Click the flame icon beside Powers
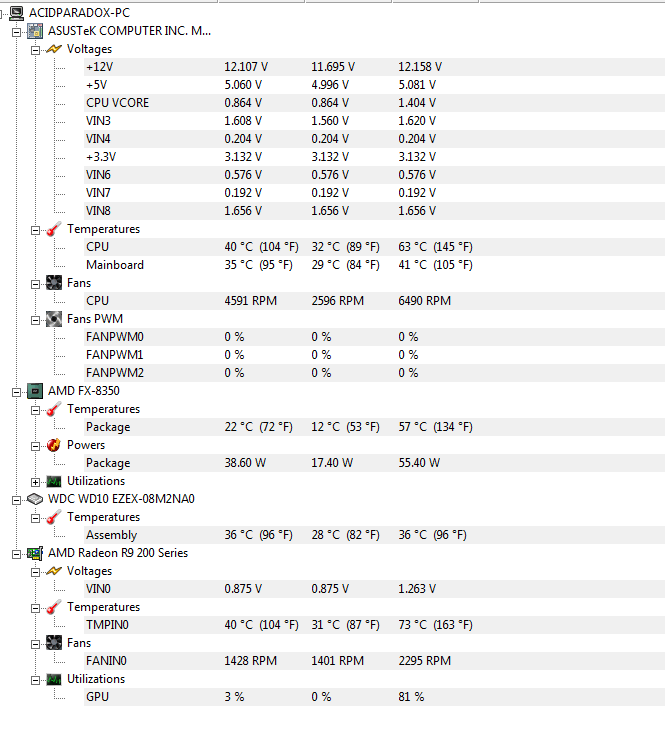 (54, 445)
